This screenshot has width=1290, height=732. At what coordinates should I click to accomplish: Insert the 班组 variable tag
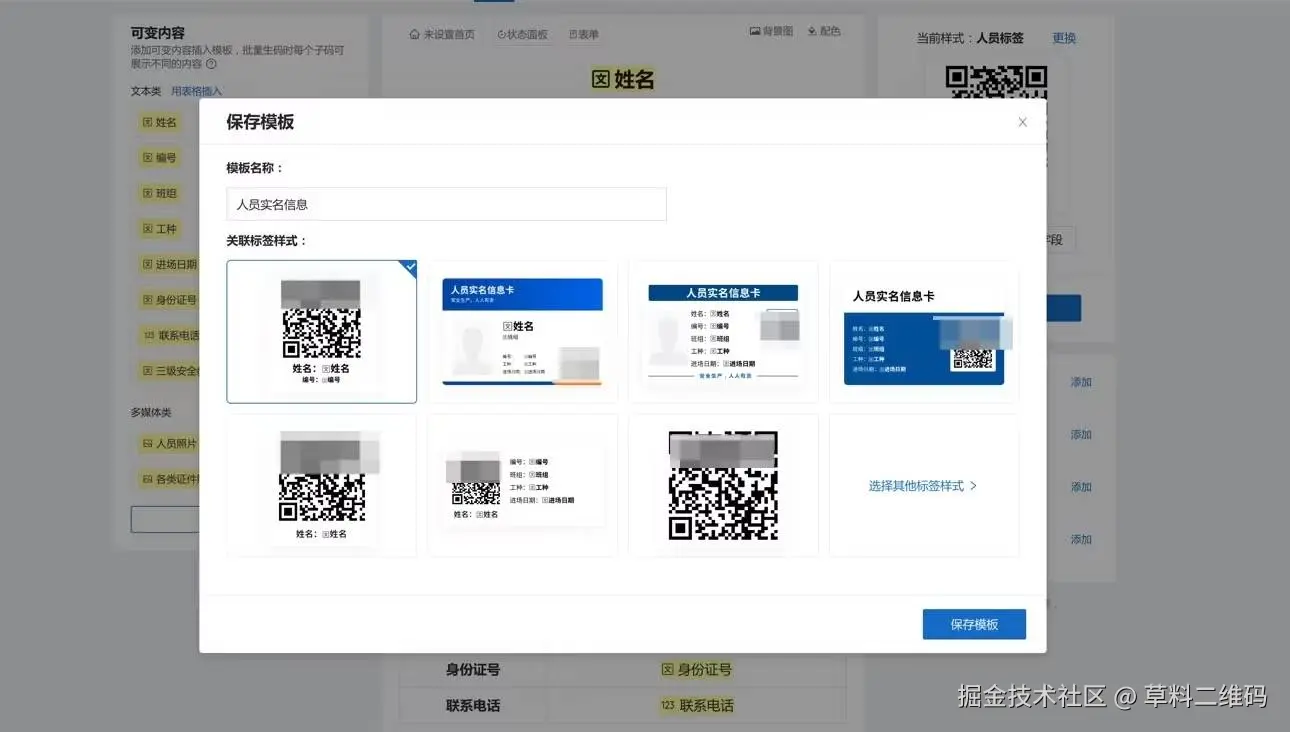pos(160,193)
